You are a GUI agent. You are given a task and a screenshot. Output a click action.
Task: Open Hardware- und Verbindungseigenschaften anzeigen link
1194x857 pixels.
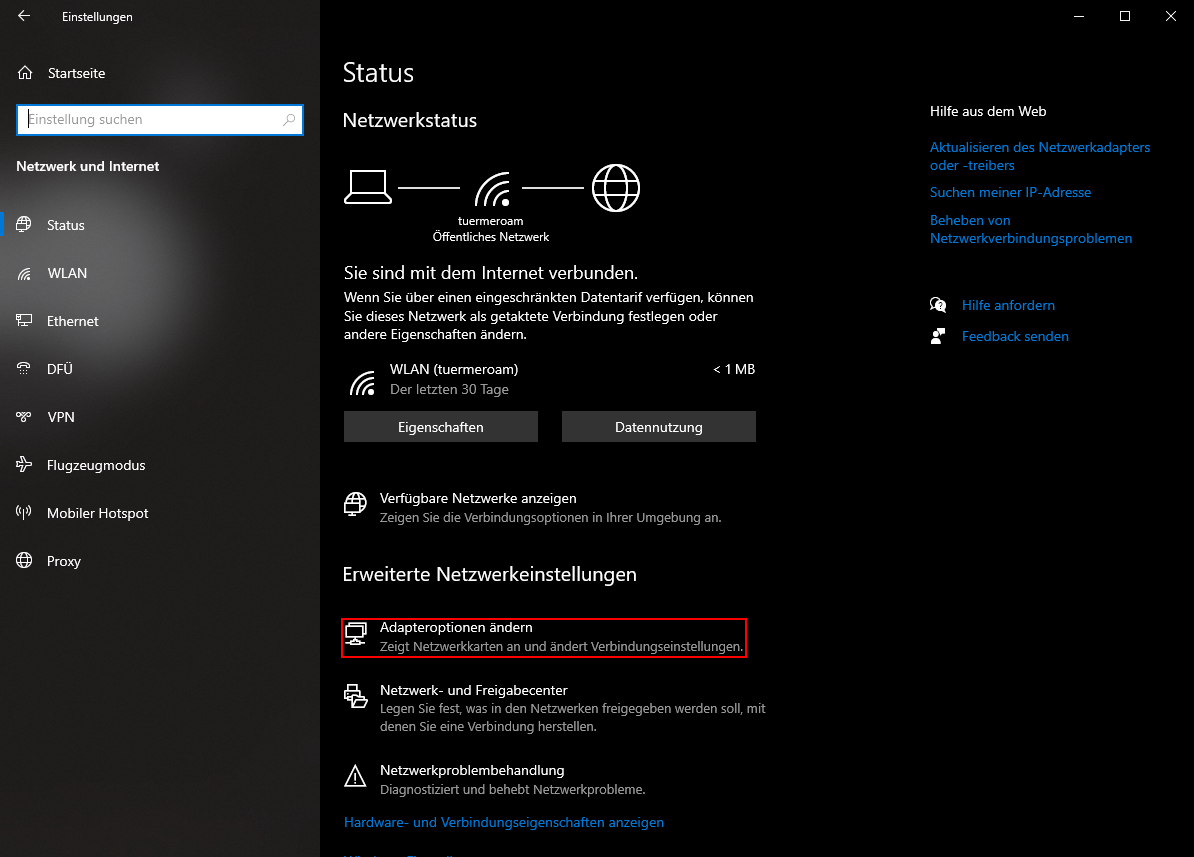pos(504,822)
